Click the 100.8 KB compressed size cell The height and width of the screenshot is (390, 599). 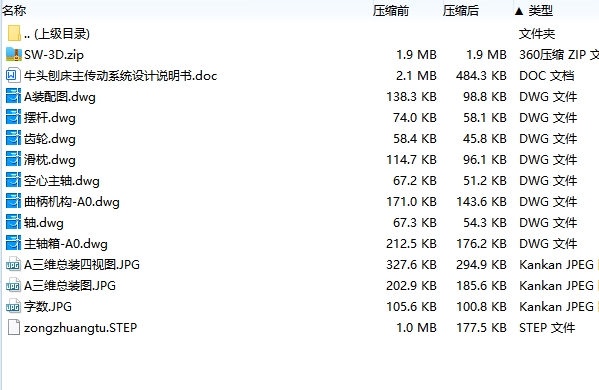tap(481, 307)
